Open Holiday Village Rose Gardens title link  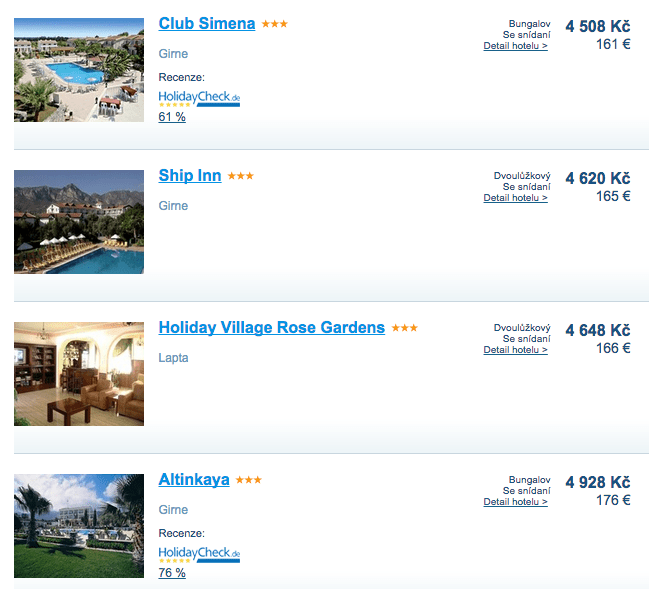click(272, 327)
